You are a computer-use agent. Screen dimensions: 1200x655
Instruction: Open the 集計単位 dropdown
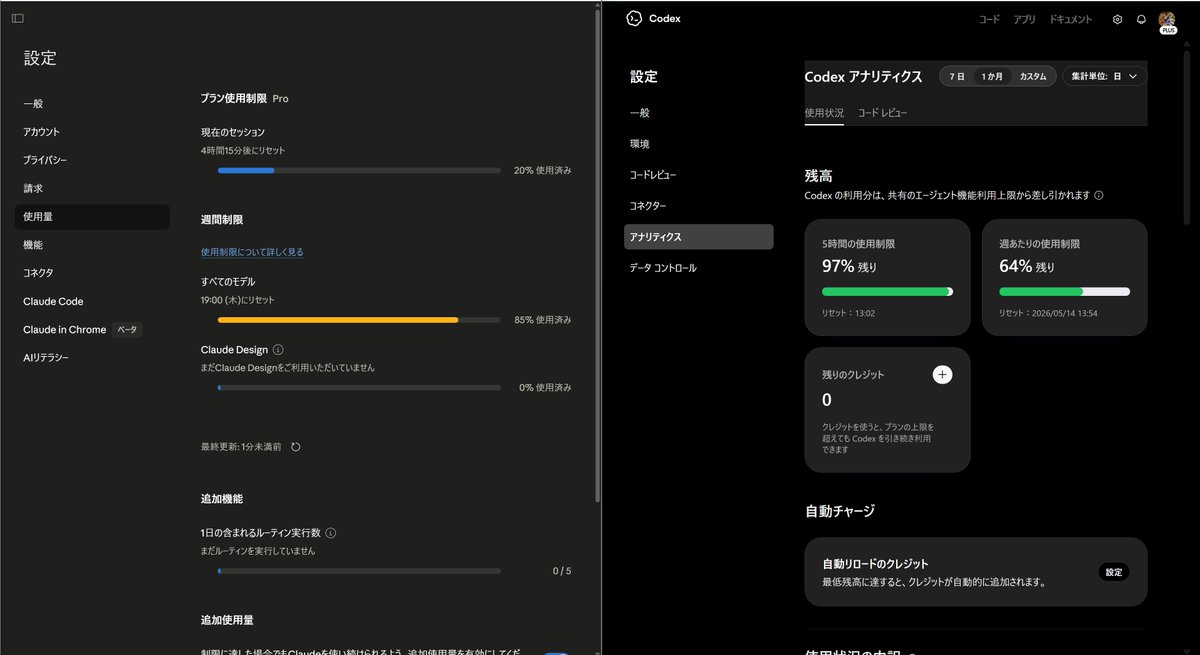click(x=1104, y=76)
